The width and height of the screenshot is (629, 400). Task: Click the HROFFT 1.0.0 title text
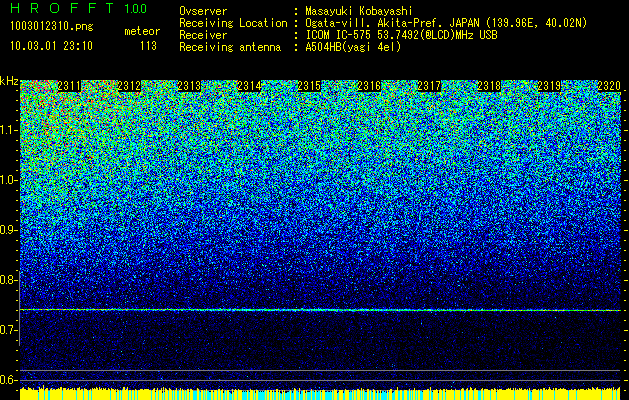[79, 8]
